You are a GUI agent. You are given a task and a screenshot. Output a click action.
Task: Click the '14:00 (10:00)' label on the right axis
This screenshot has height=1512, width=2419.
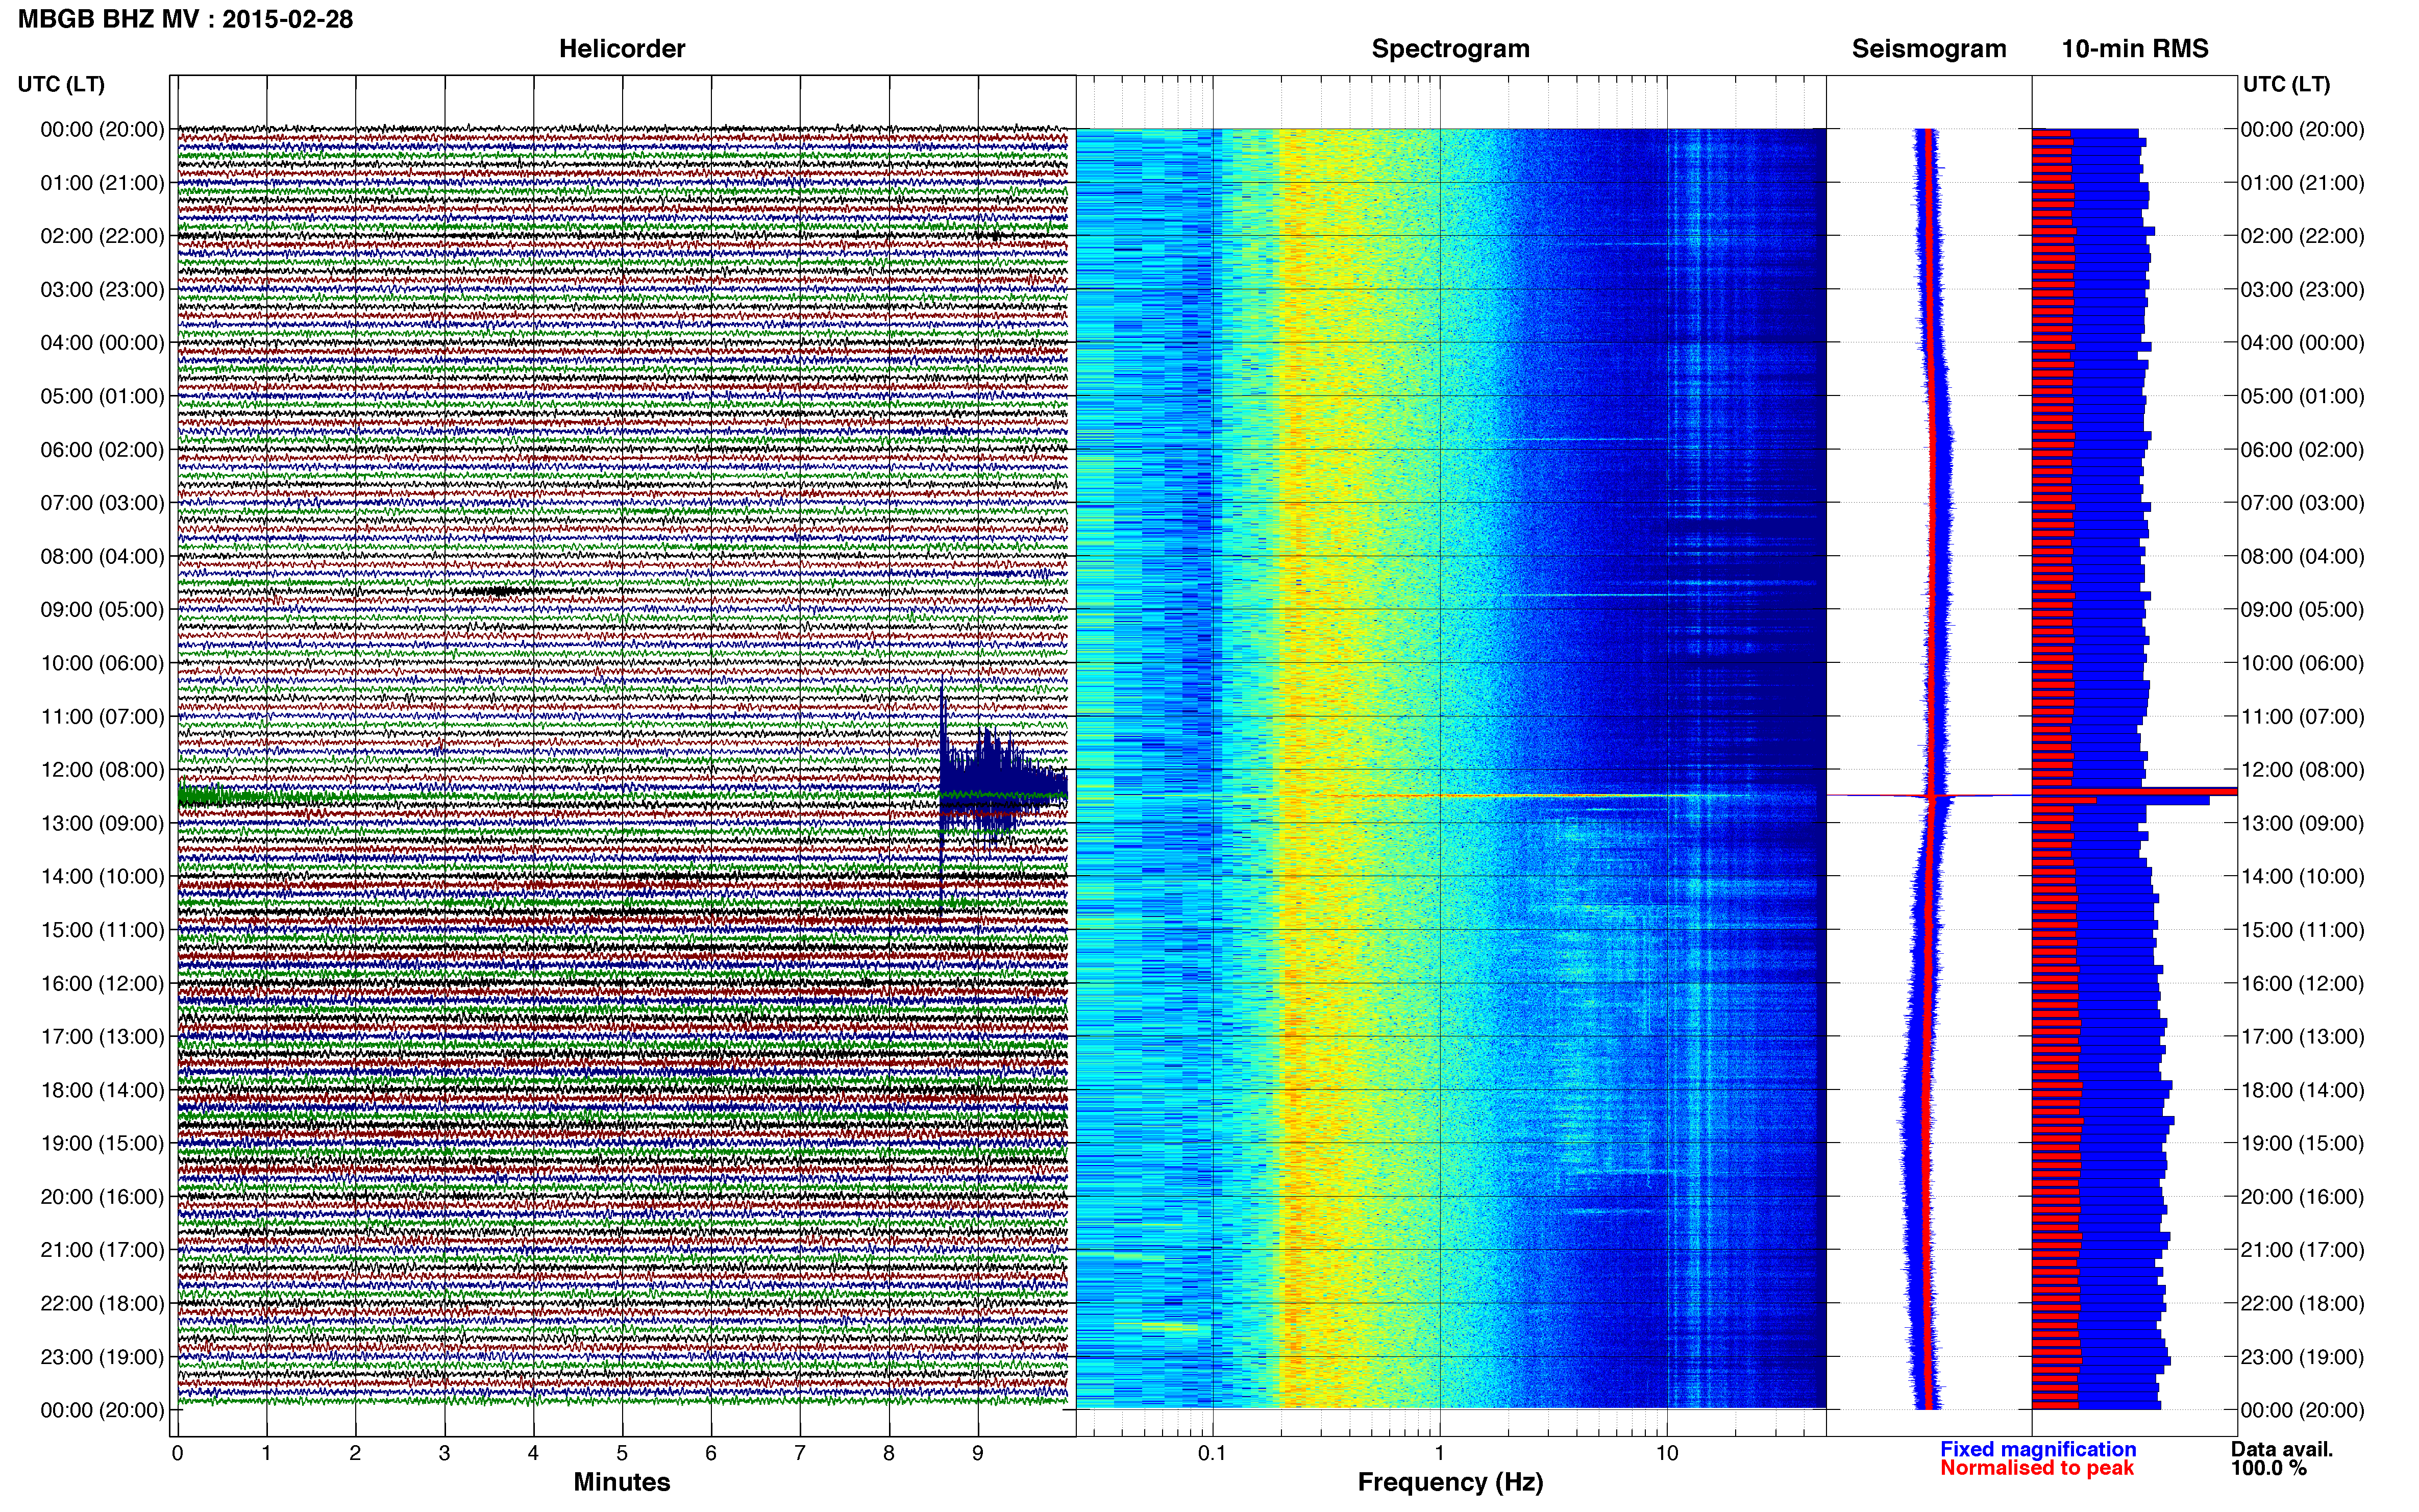coord(2303,877)
